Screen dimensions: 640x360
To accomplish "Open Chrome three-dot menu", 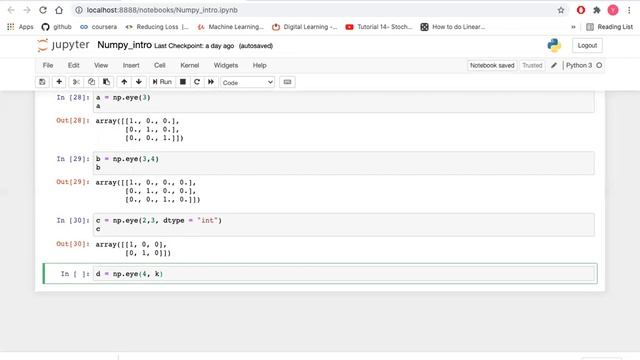I will point(629,10).
